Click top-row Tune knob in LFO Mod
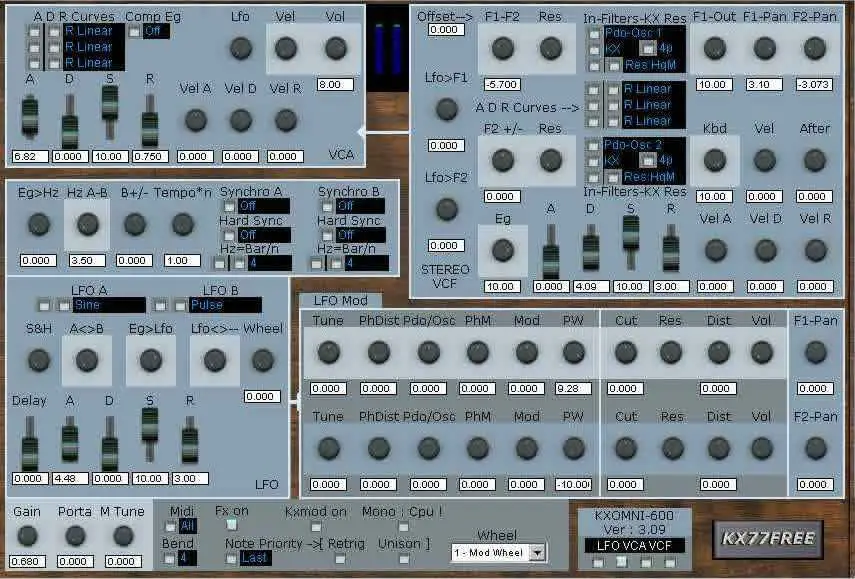The height and width of the screenshot is (579, 855). (328, 353)
